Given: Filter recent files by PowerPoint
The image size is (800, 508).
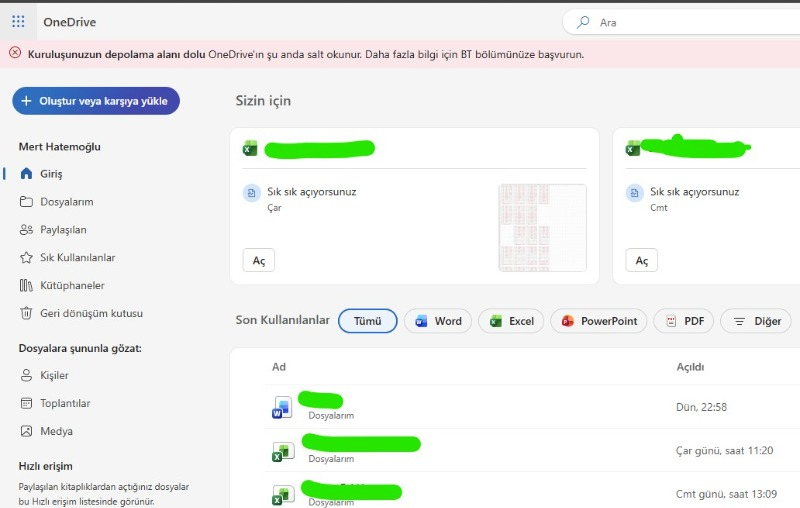Looking at the screenshot, I should tap(598, 321).
